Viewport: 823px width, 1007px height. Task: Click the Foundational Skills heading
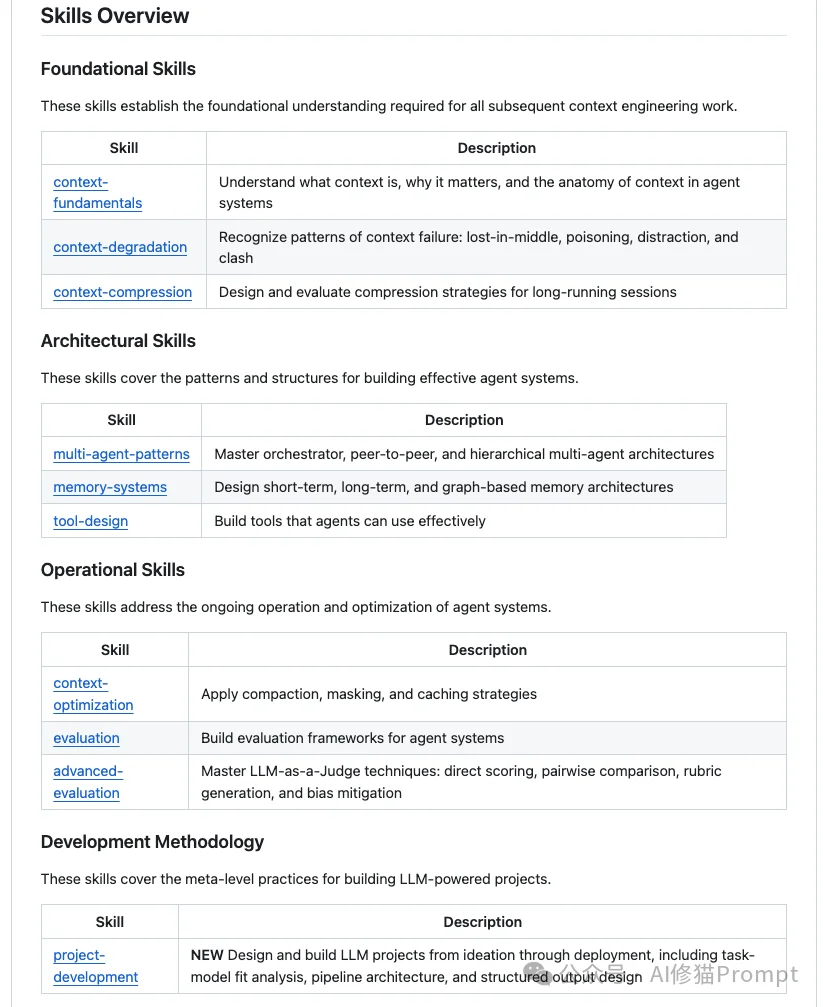point(118,69)
